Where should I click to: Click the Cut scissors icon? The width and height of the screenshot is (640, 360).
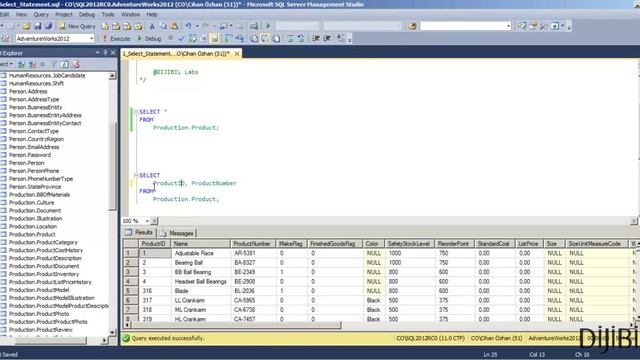coord(152,26)
